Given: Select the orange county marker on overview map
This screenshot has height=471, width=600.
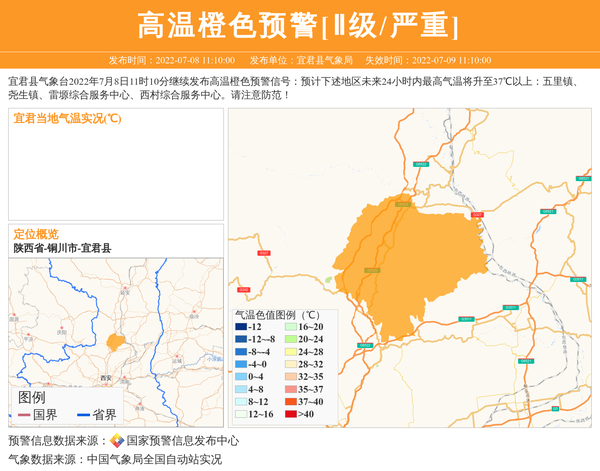Looking at the screenshot, I should pos(116,342).
